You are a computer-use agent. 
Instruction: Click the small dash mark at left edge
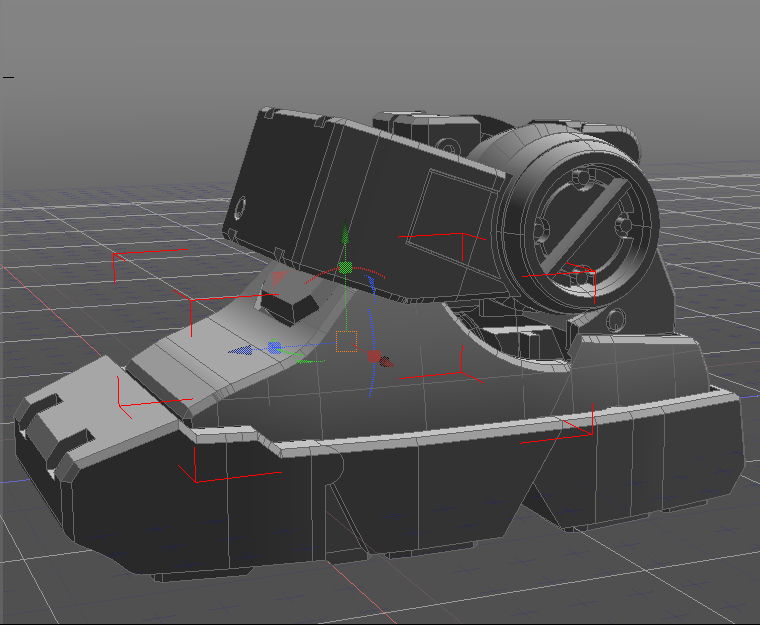pyautogui.click(x=8, y=76)
